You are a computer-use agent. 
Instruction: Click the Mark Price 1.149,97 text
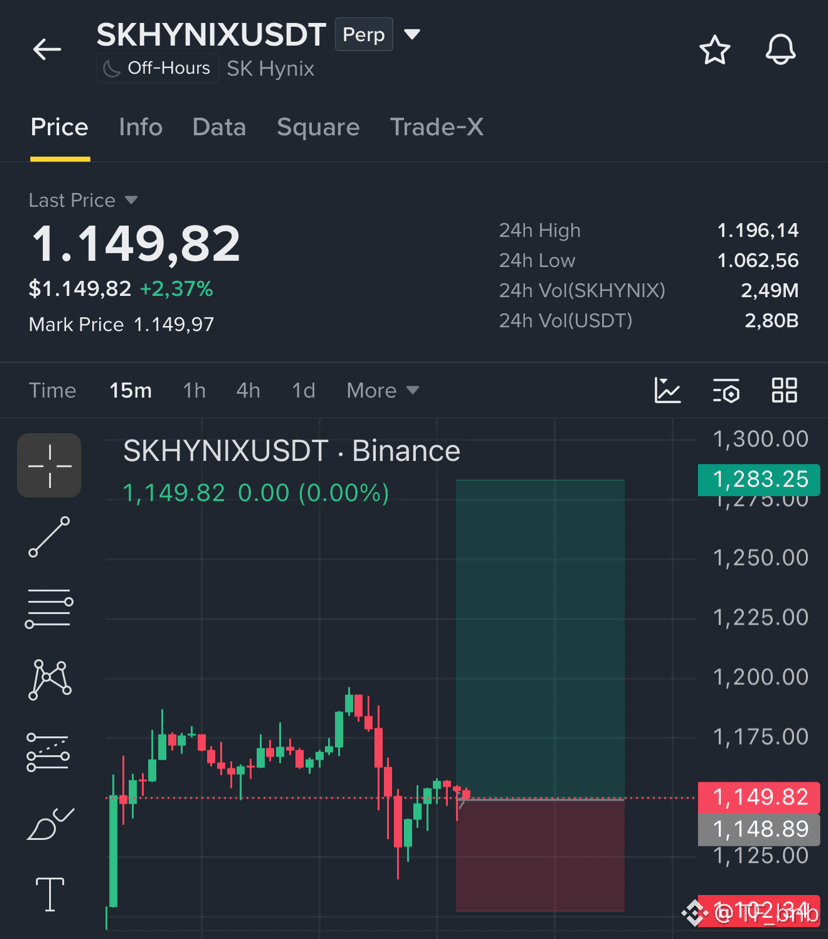pos(122,325)
